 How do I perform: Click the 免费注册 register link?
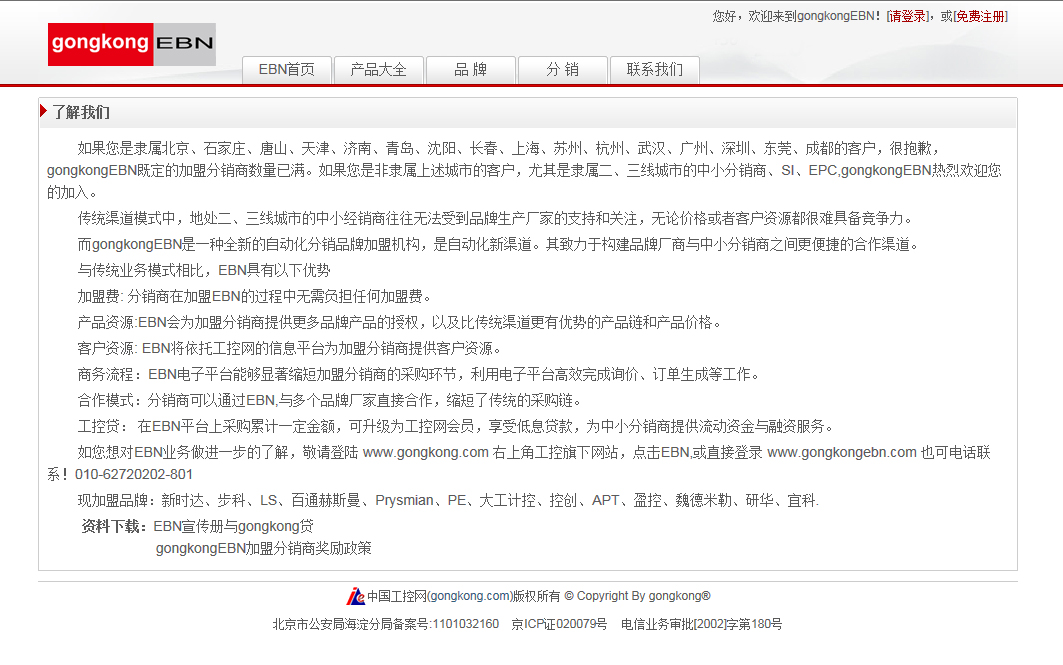pos(980,16)
